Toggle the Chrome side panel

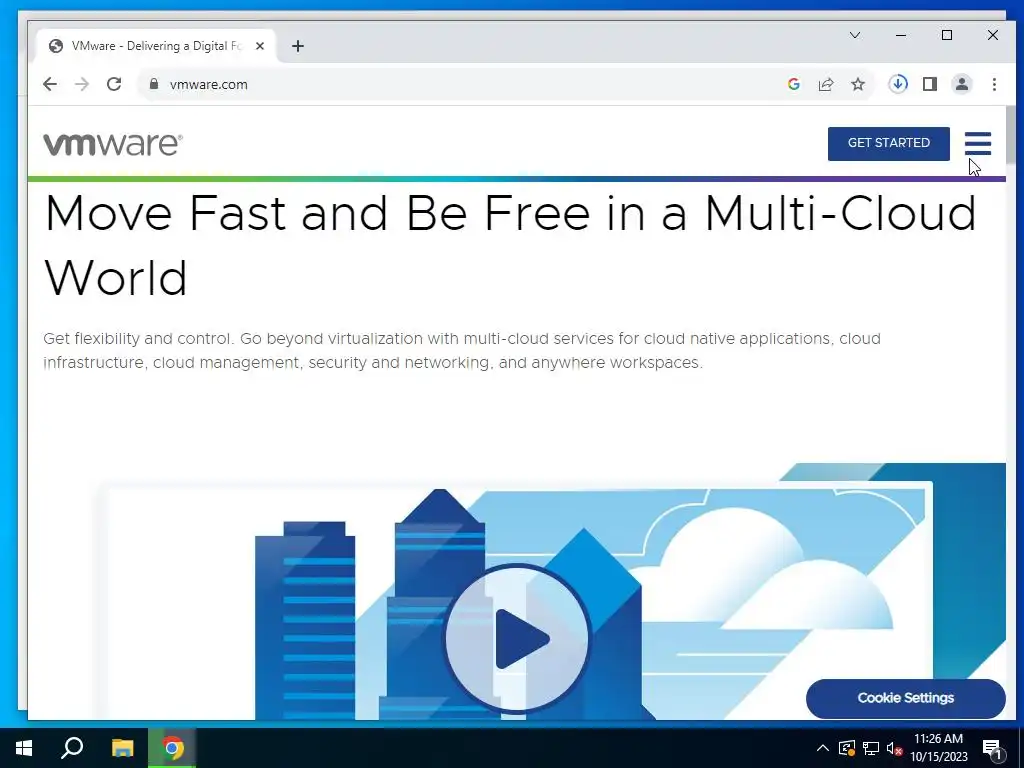point(930,84)
